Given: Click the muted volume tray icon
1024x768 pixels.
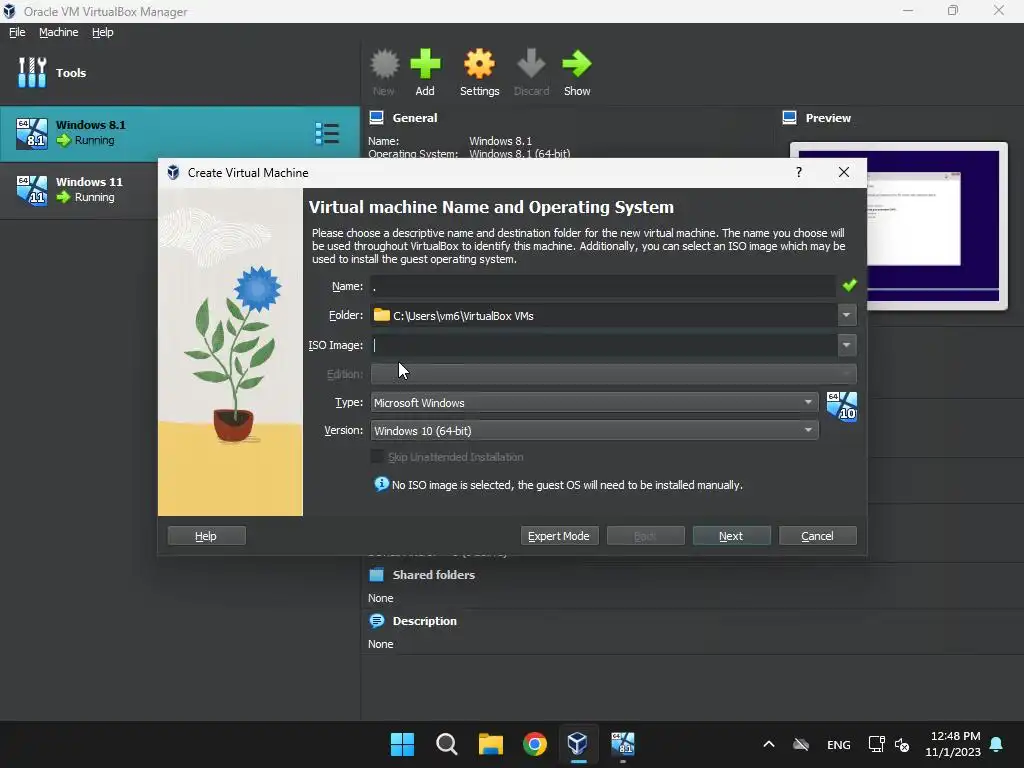Looking at the screenshot, I should 902,744.
